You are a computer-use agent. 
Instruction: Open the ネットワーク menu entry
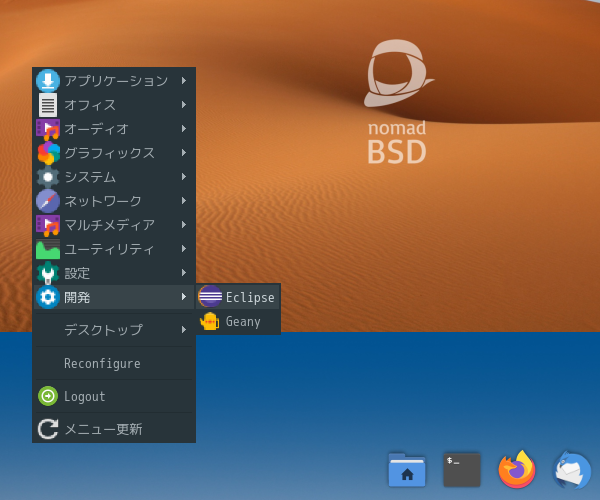[x=114, y=201]
